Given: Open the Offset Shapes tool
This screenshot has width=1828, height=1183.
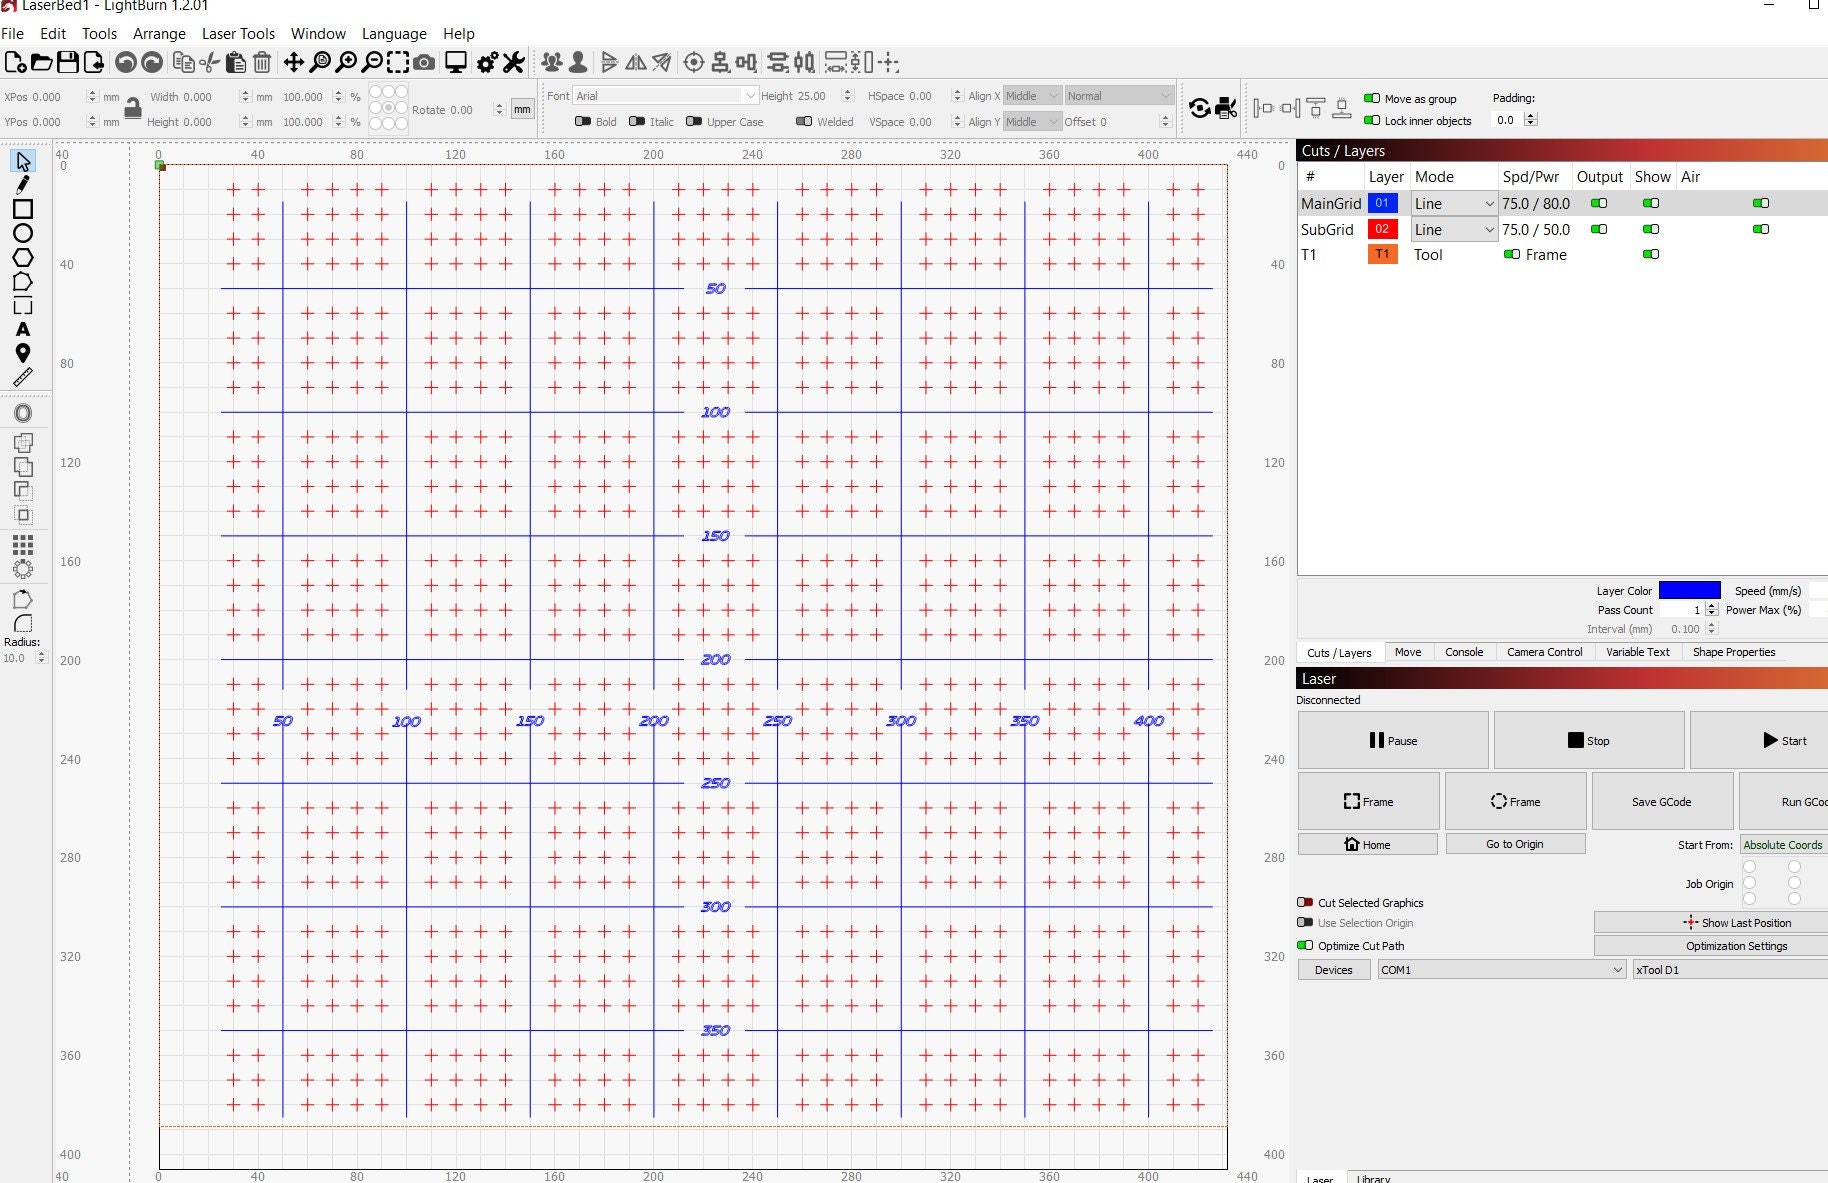Looking at the screenshot, I should coord(22,412).
